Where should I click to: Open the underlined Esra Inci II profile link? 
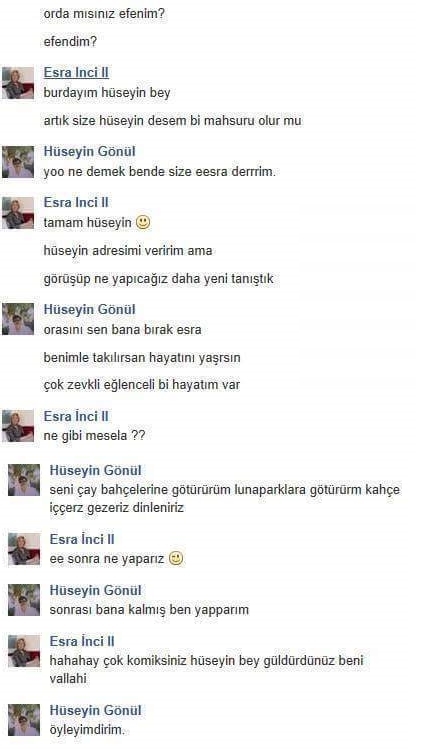click(x=76, y=73)
